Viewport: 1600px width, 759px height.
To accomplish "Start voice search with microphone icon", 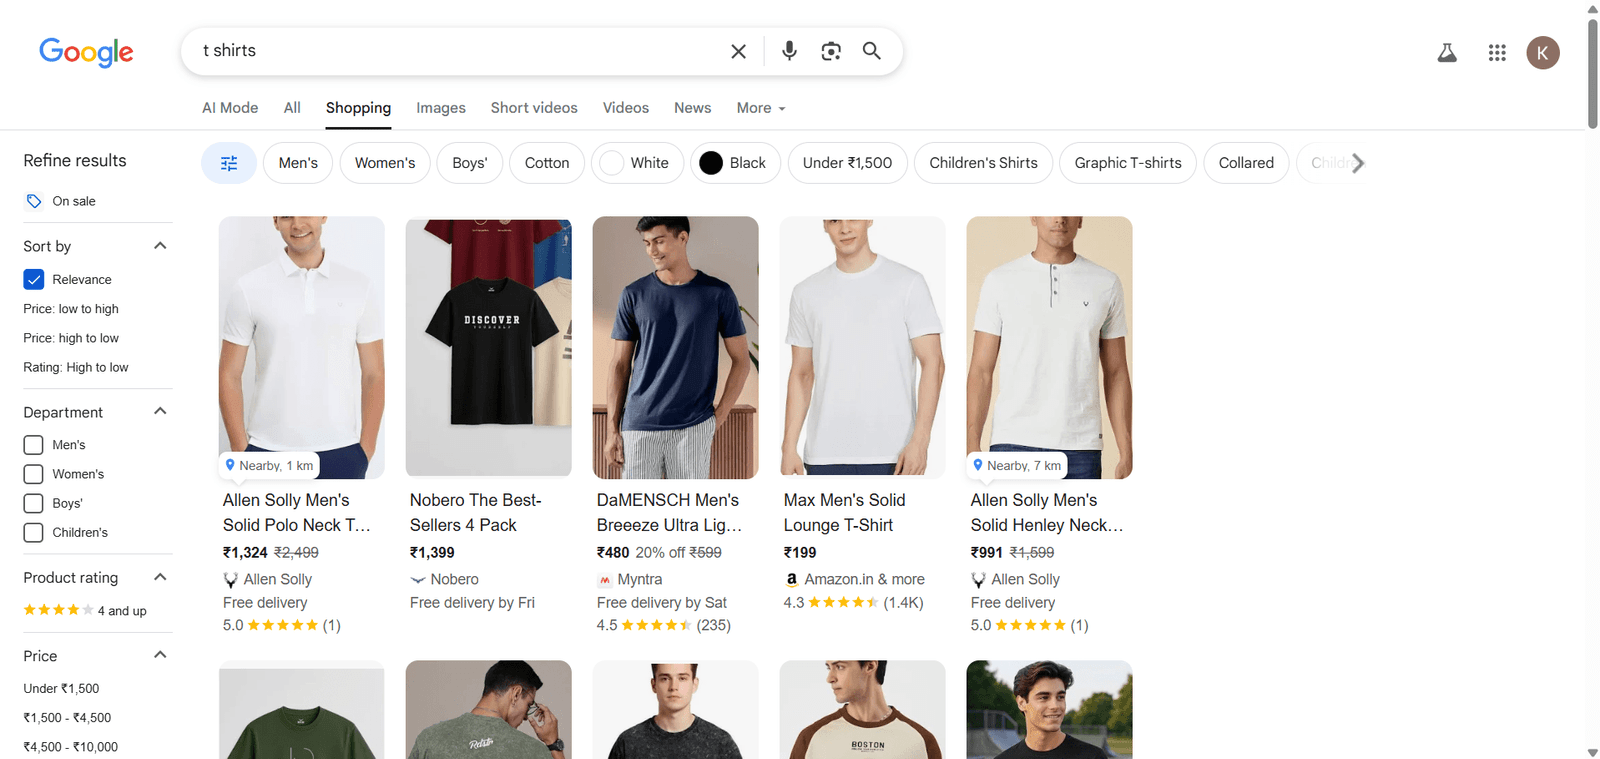I will click(789, 51).
